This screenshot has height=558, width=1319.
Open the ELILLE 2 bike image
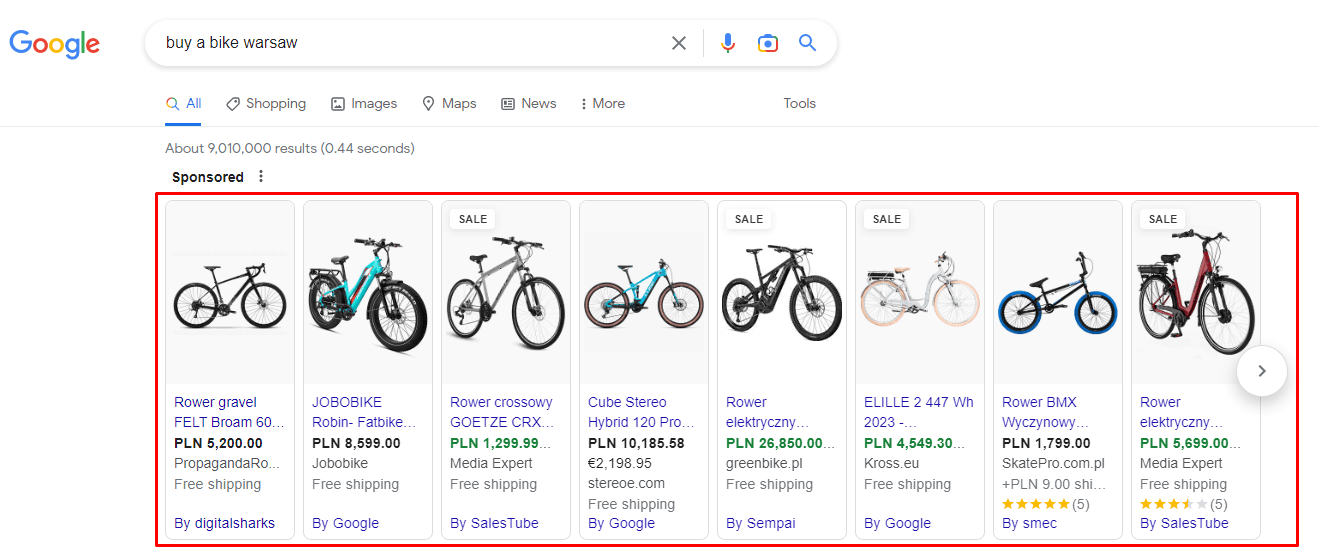click(920, 293)
